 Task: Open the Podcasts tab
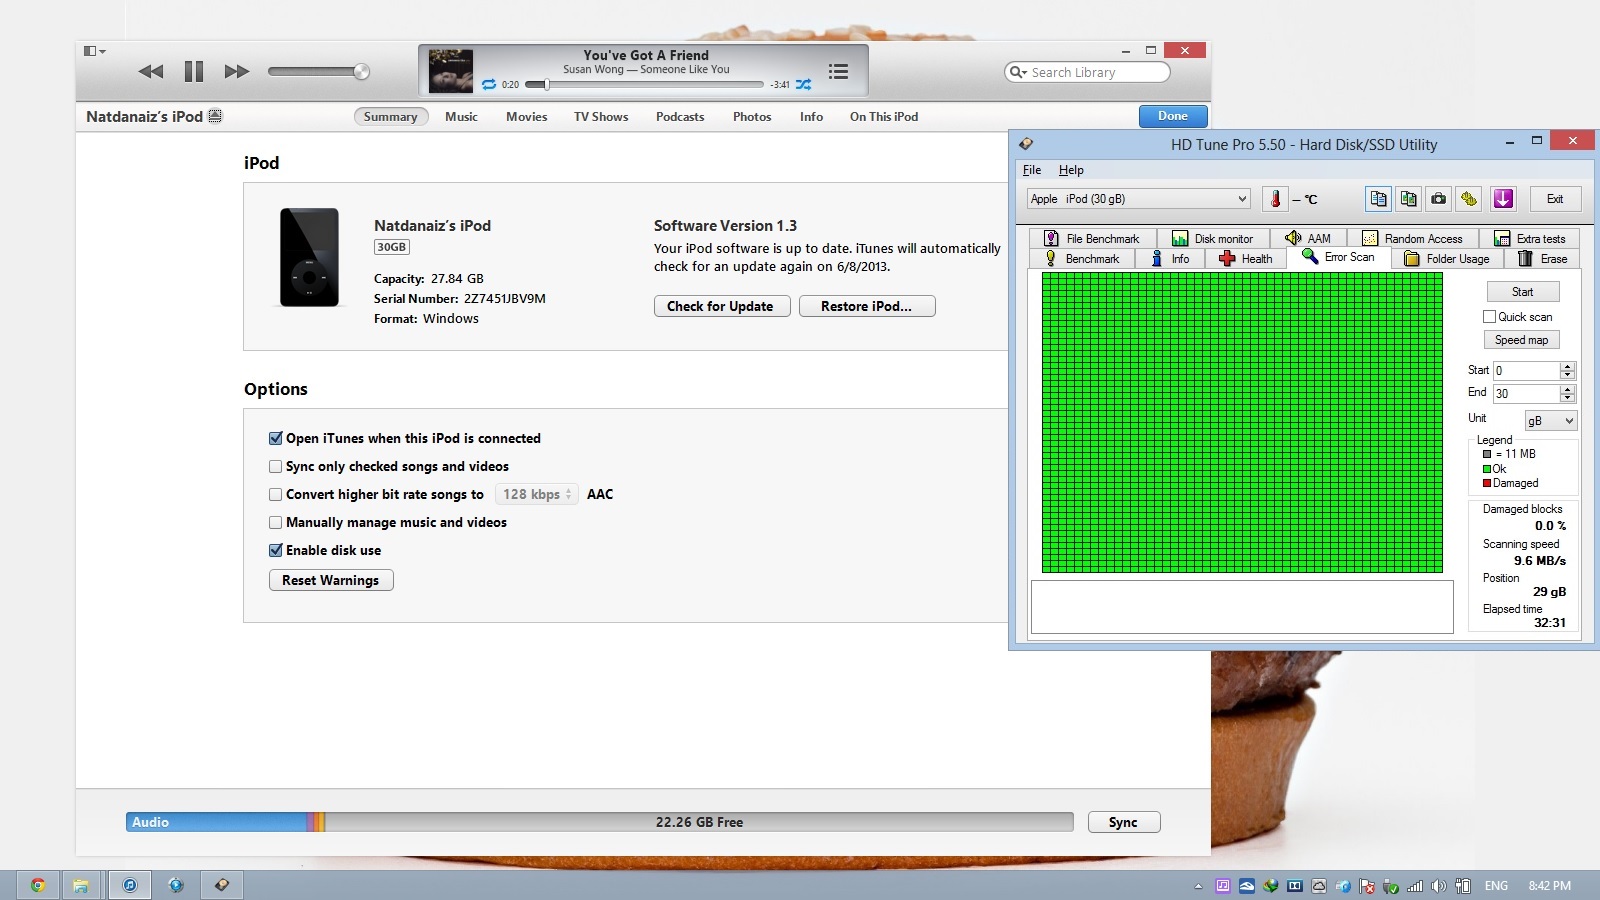680,117
